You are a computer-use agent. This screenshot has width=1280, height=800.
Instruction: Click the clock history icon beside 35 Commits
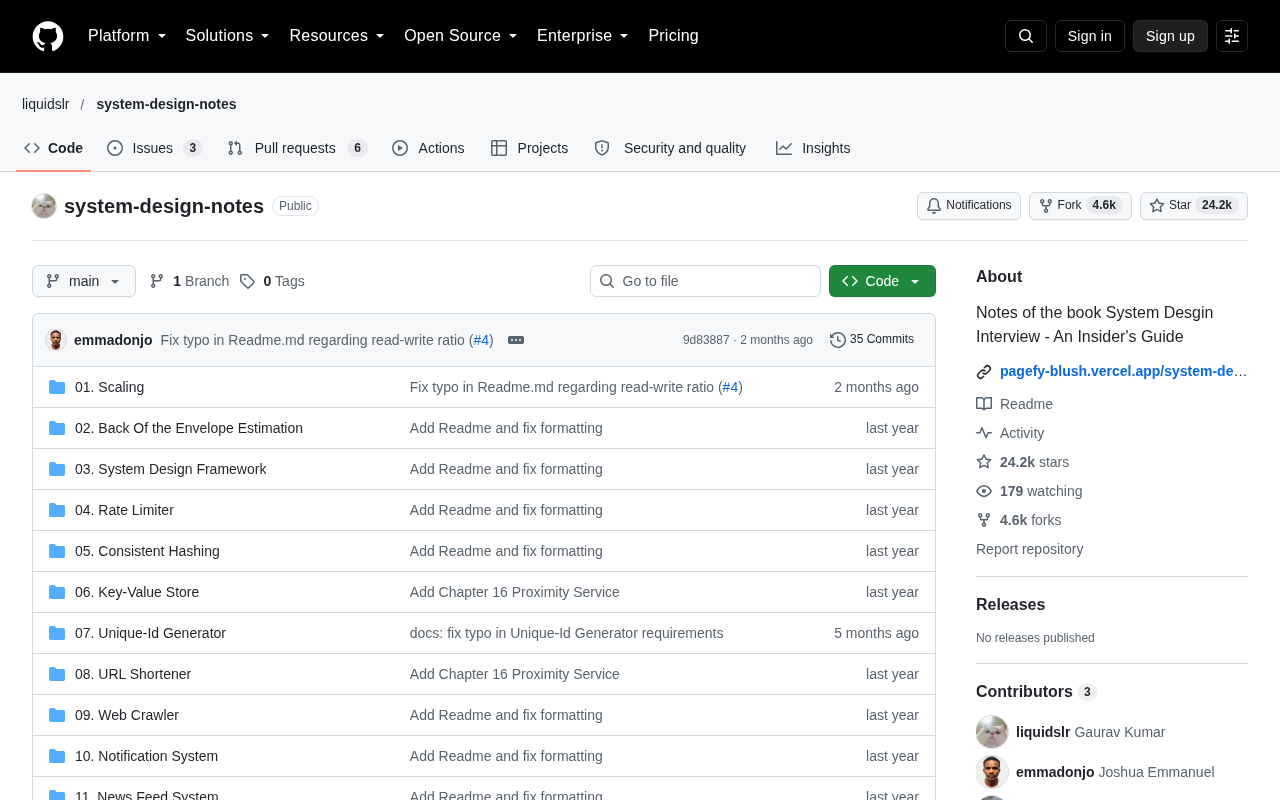(838, 340)
